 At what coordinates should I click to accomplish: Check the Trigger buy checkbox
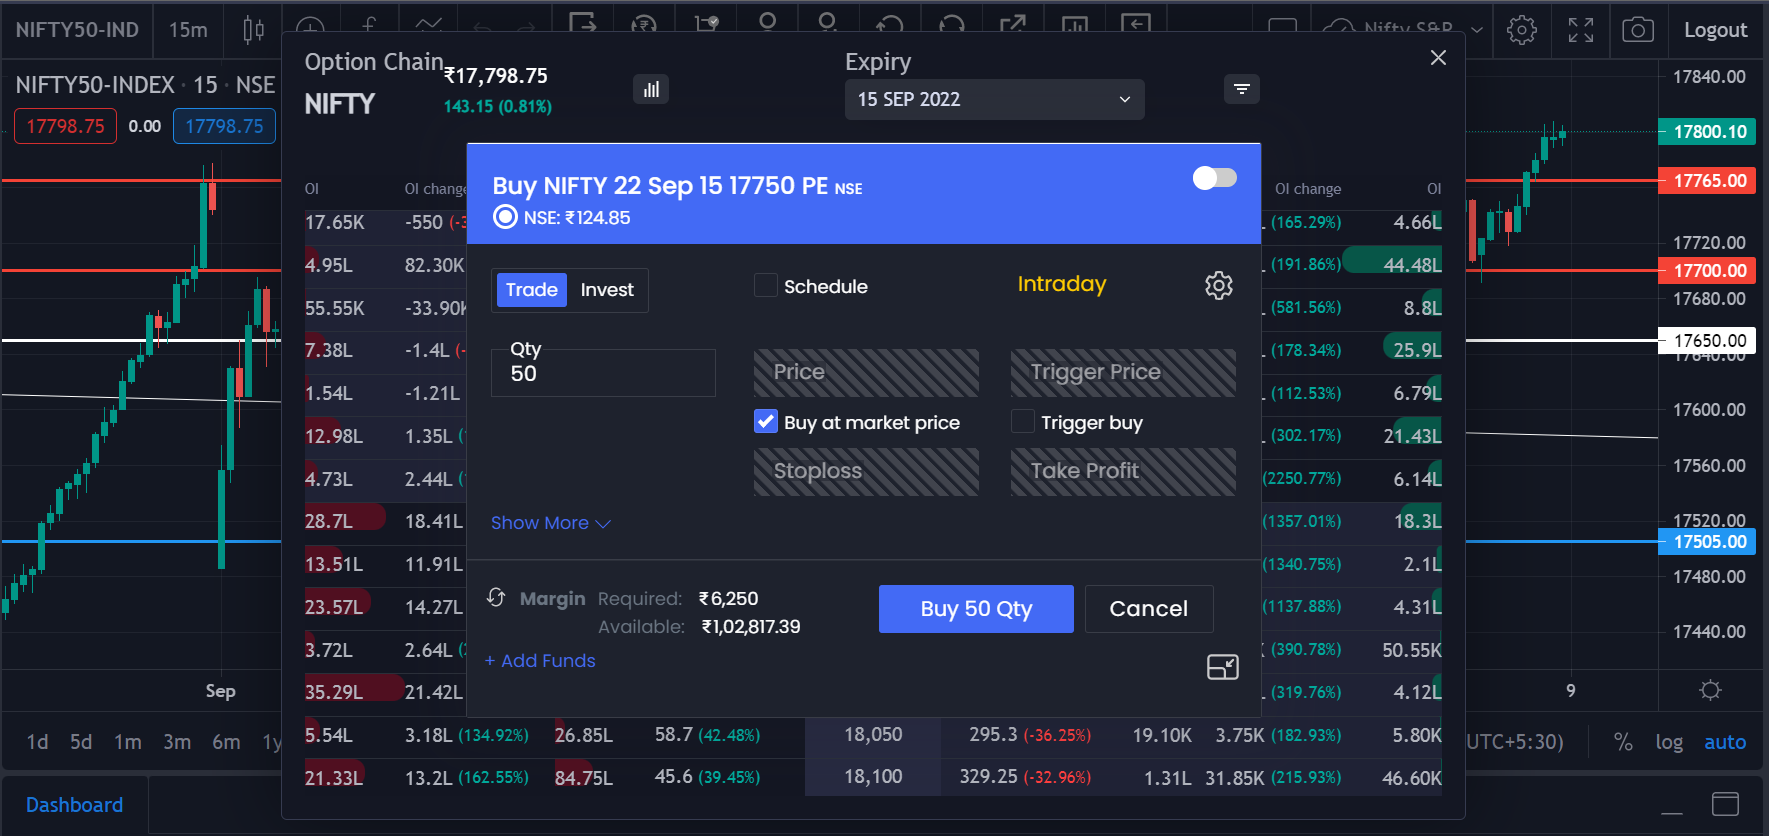point(1022,422)
